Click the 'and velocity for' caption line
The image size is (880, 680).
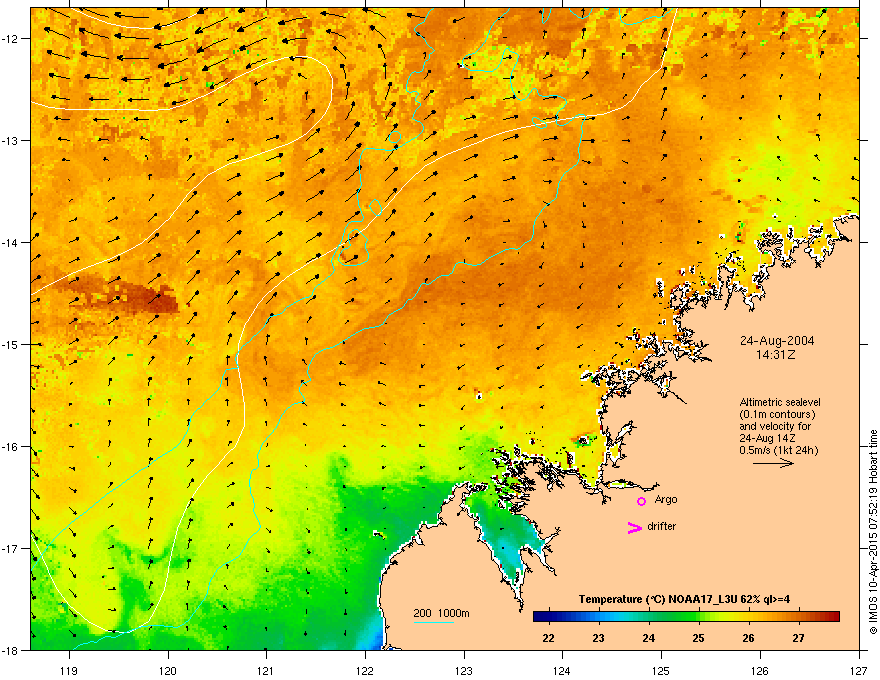tap(774, 426)
